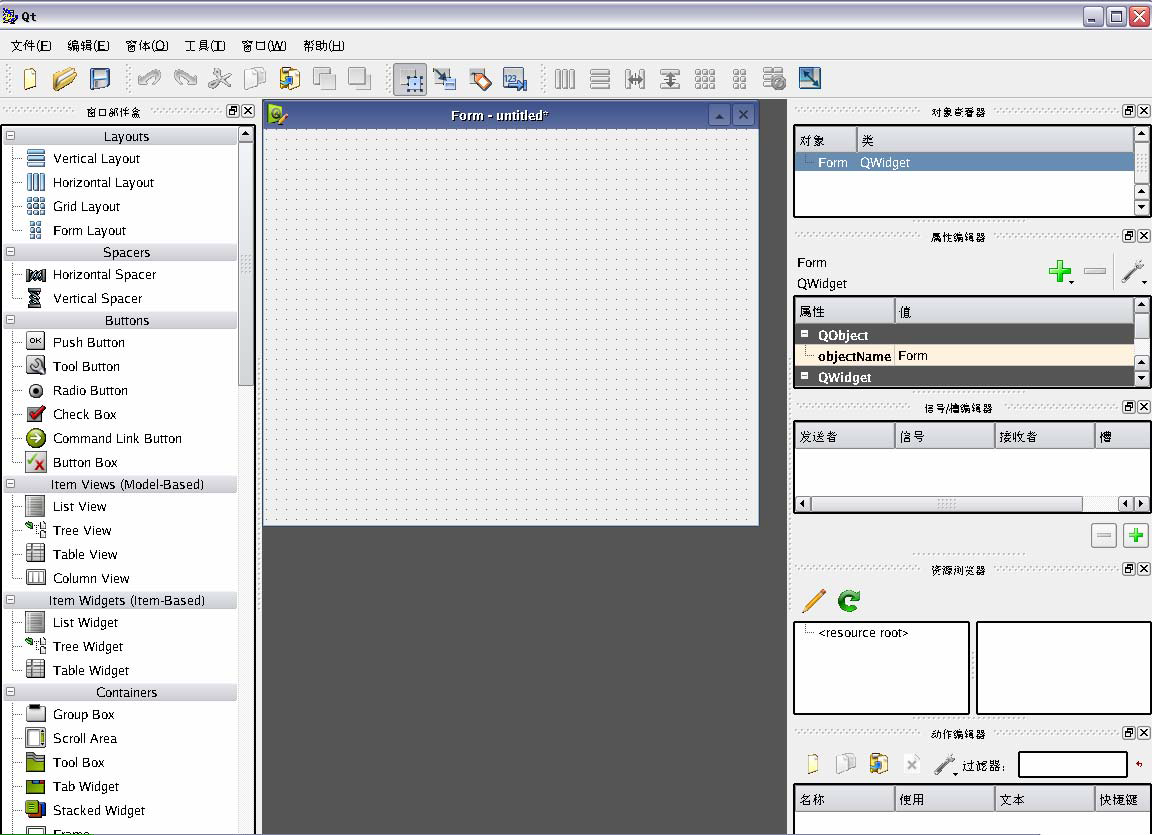Click the Save form toolbar icon

pyautogui.click(x=100, y=79)
